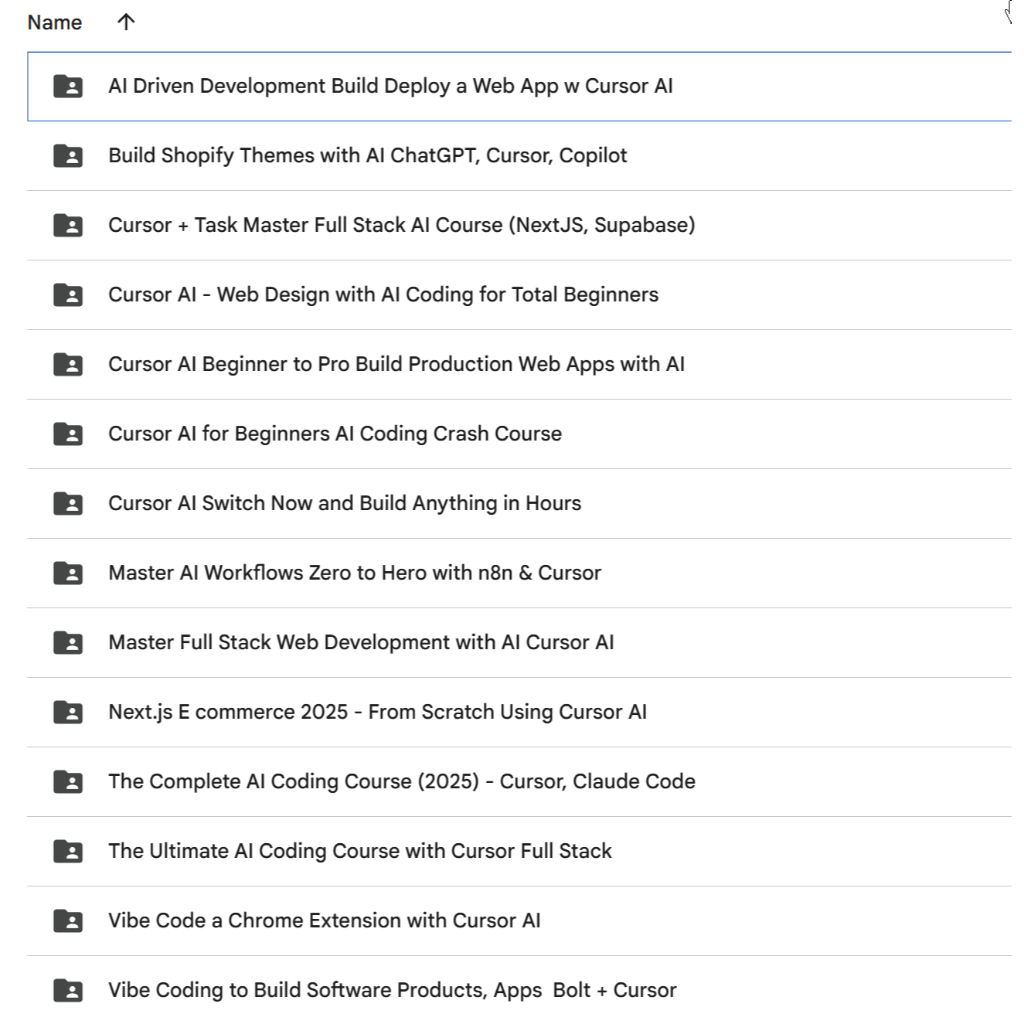Open The Ultimate AI Coding Course folder
This screenshot has width=1024, height=1024.
(x=360, y=850)
